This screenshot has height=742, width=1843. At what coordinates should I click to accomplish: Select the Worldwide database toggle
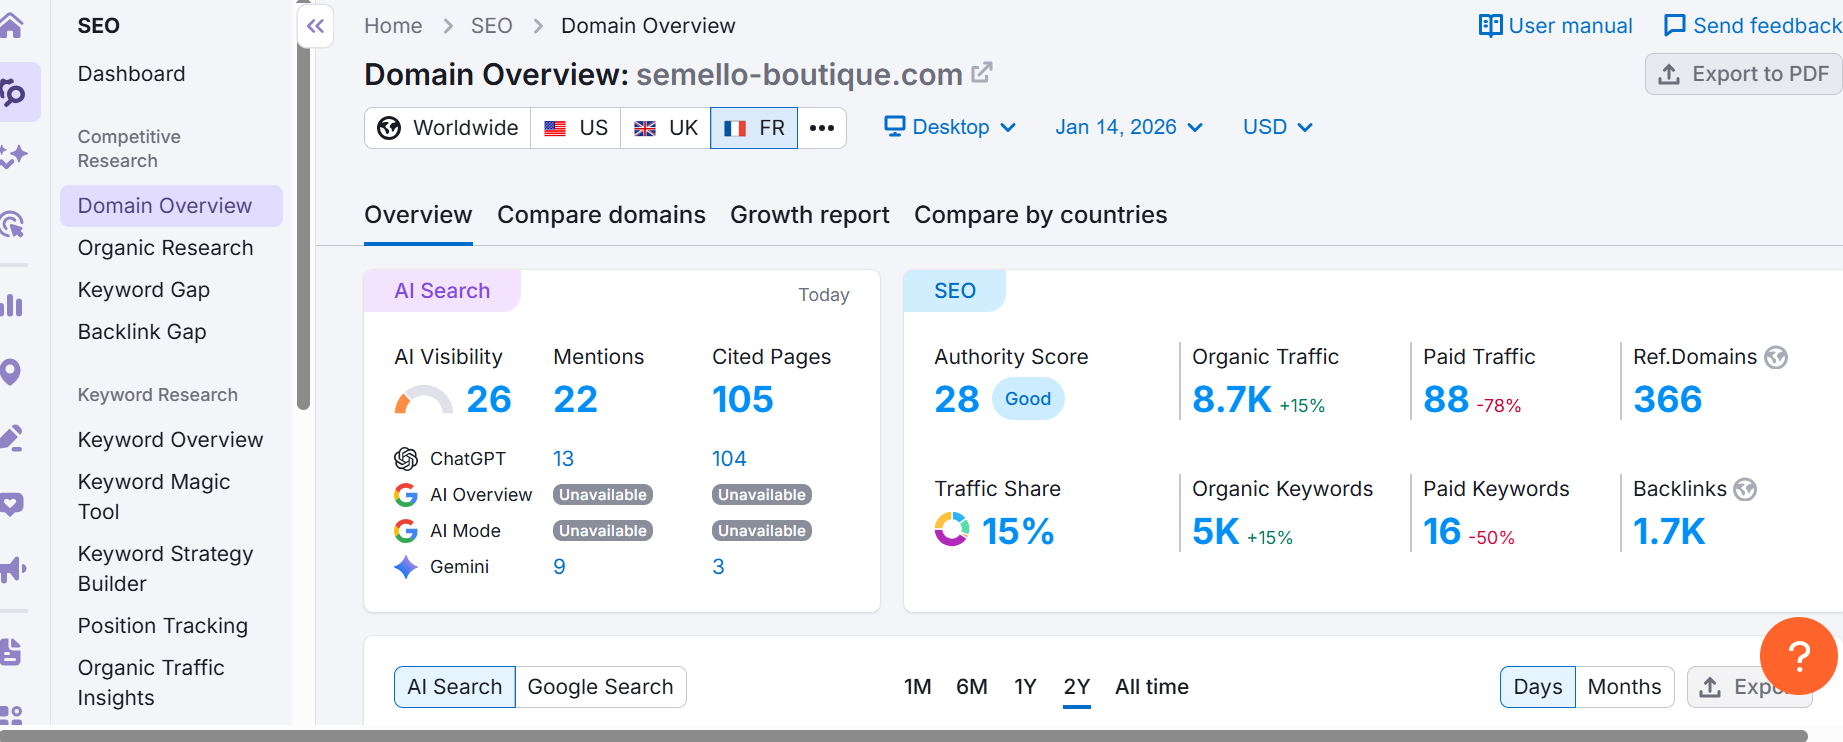click(448, 128)
